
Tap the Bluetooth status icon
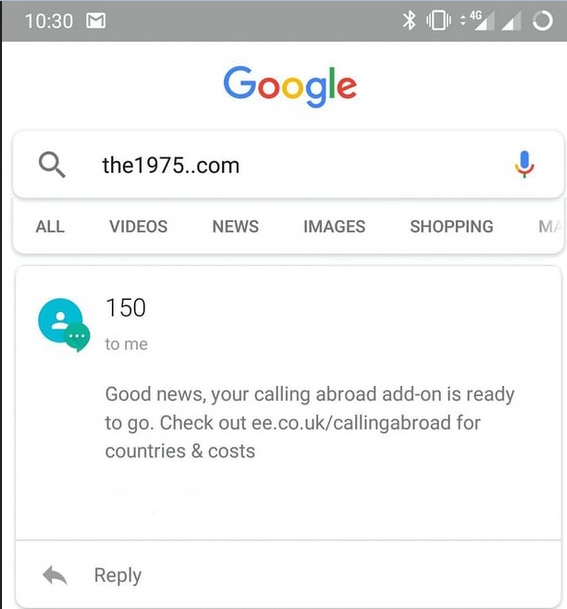409,20
